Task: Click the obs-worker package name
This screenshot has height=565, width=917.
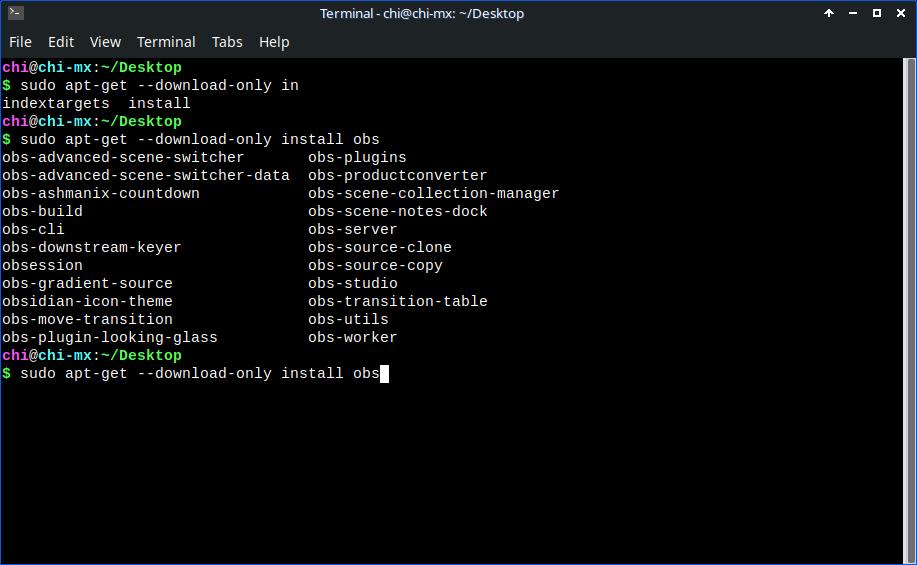Action: (353, 338)
